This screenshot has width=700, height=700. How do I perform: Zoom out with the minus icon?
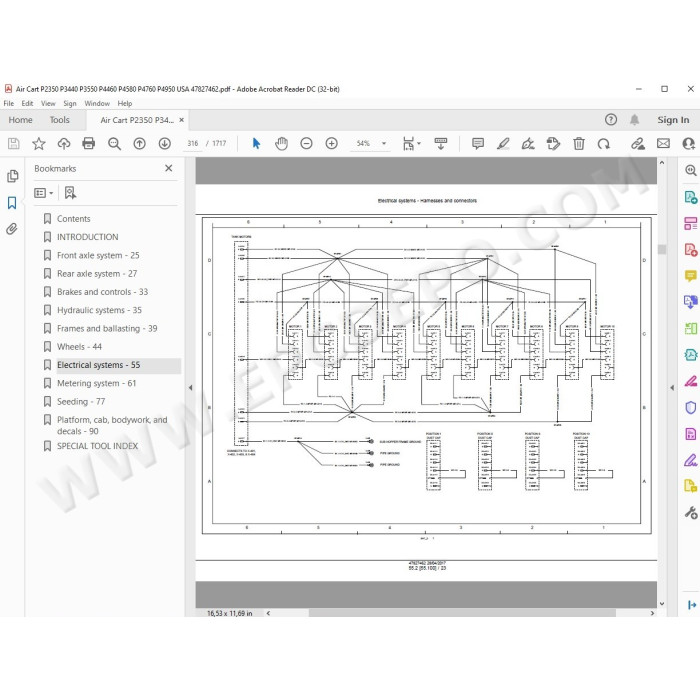[306, 143]
